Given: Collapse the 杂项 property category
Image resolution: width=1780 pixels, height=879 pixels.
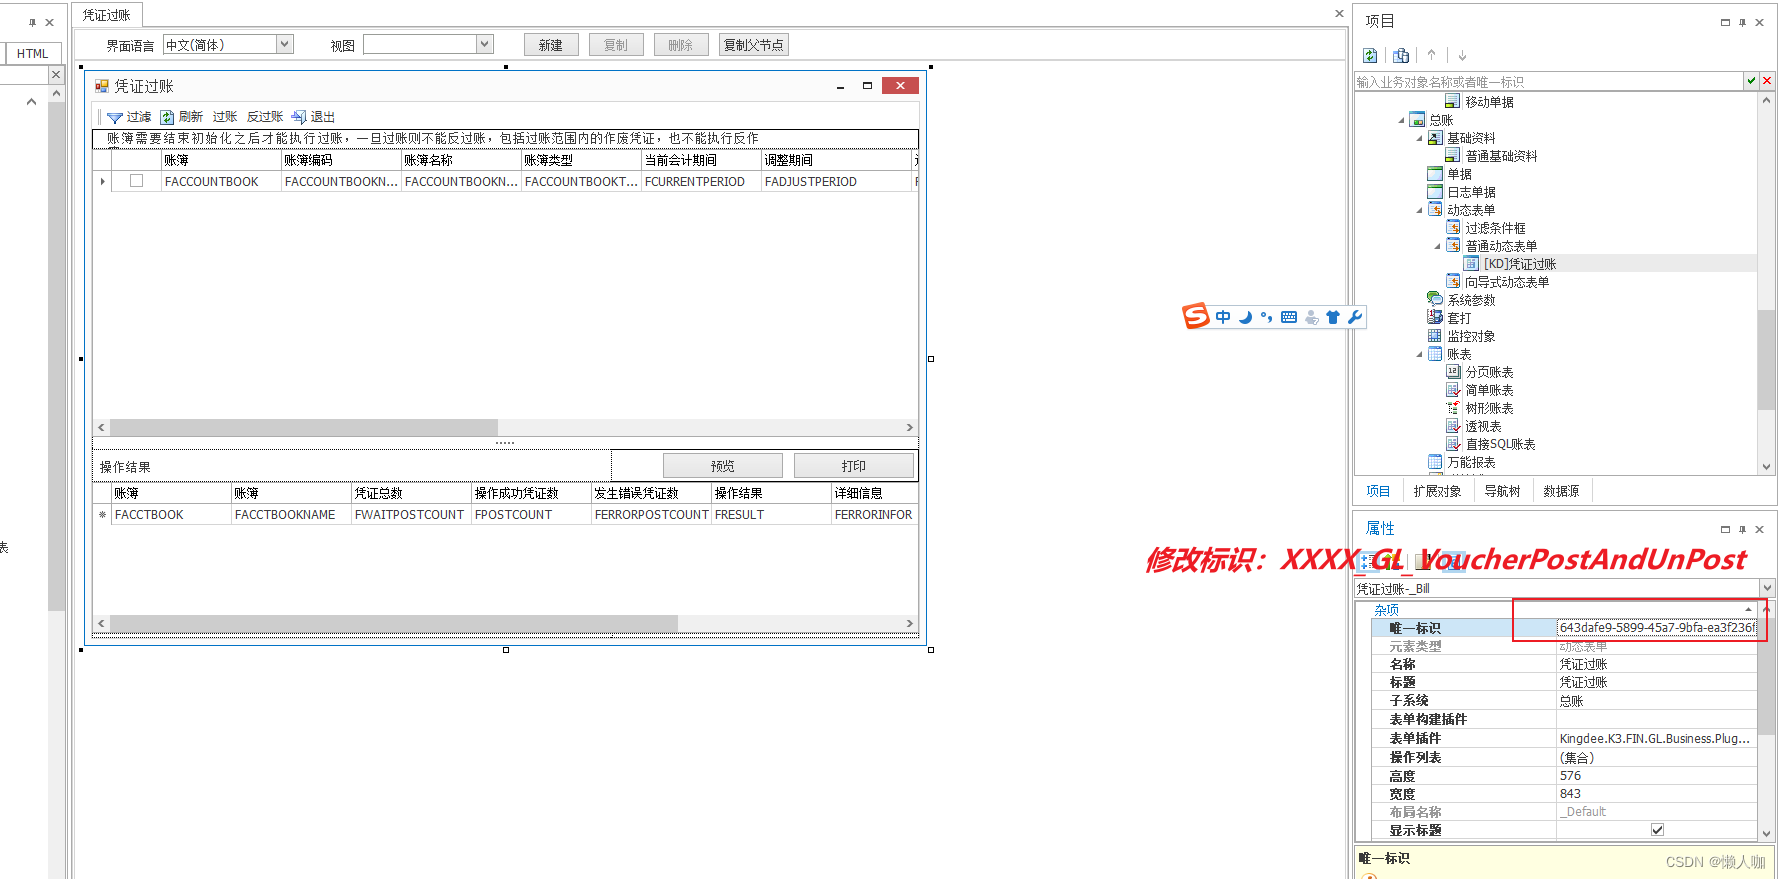Looking at the screenshot, I should coord(1748,609).
